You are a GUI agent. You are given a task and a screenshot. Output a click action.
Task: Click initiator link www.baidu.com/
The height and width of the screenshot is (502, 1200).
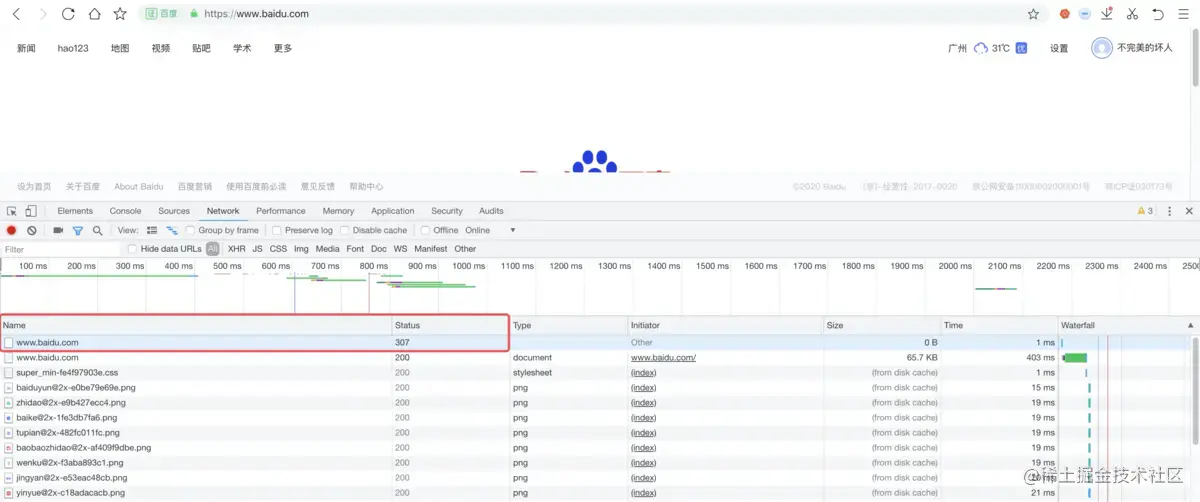coord(663,357)
